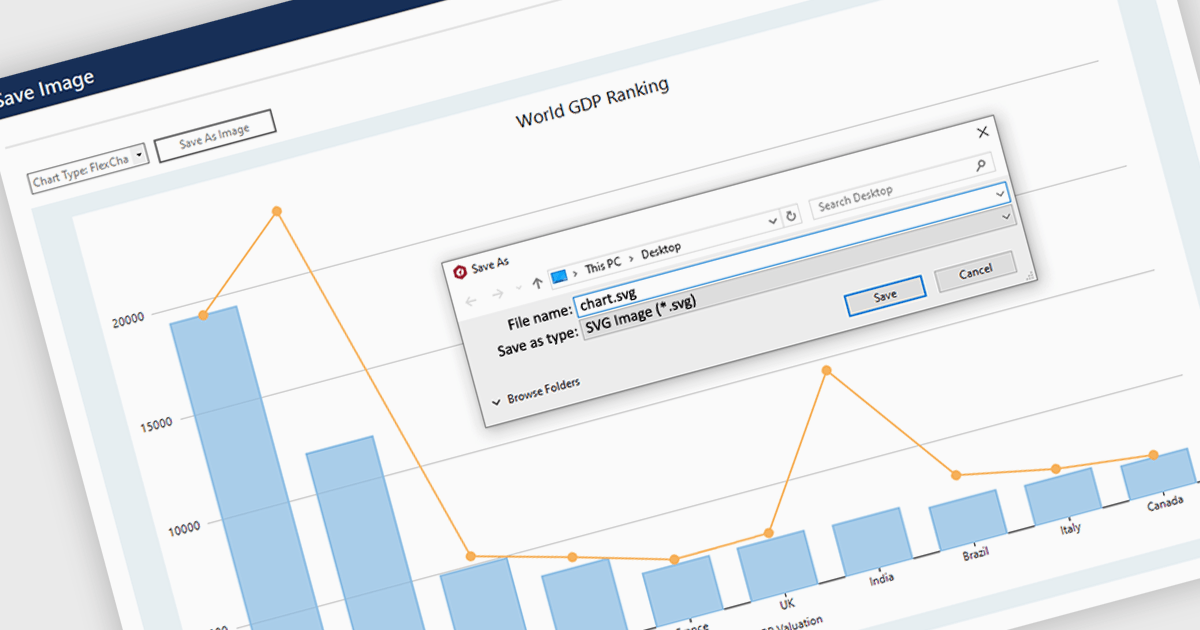This screenshot has width=1200, height=630.
Task: Close the Save As dialog with X
Action: (983, 131)
